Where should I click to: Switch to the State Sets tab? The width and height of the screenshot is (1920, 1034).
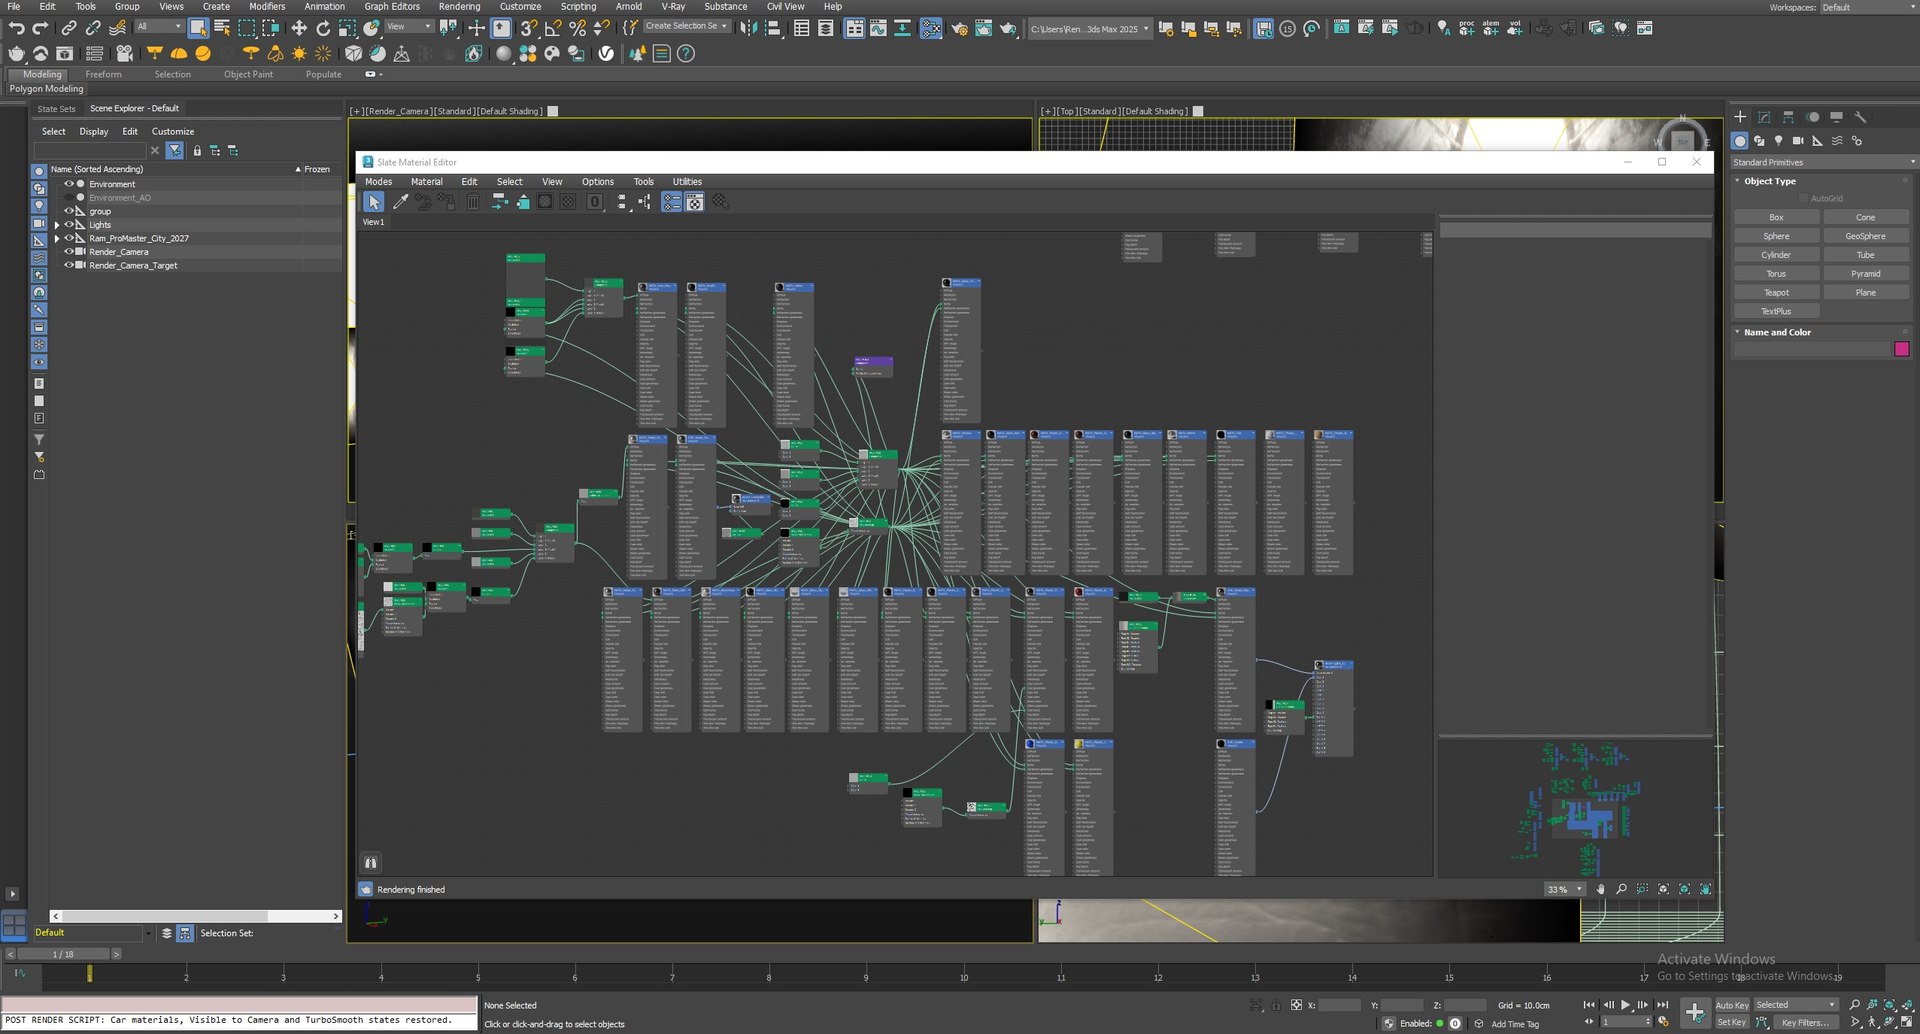point(56,109)
